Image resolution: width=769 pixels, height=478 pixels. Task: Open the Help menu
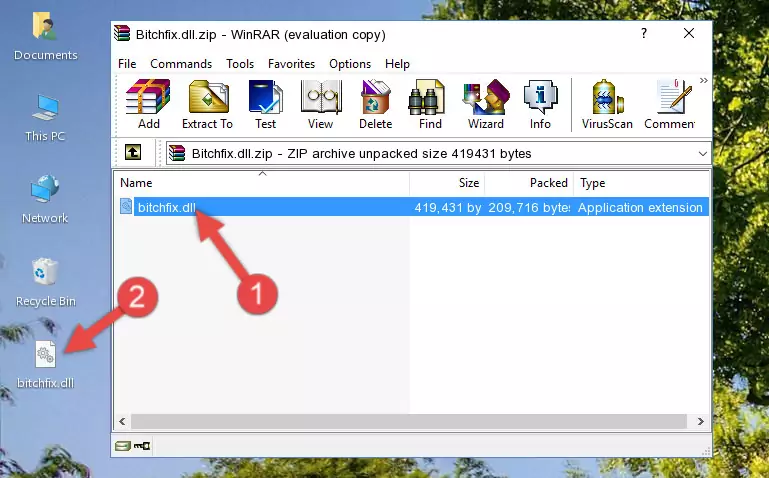[397, 64]
